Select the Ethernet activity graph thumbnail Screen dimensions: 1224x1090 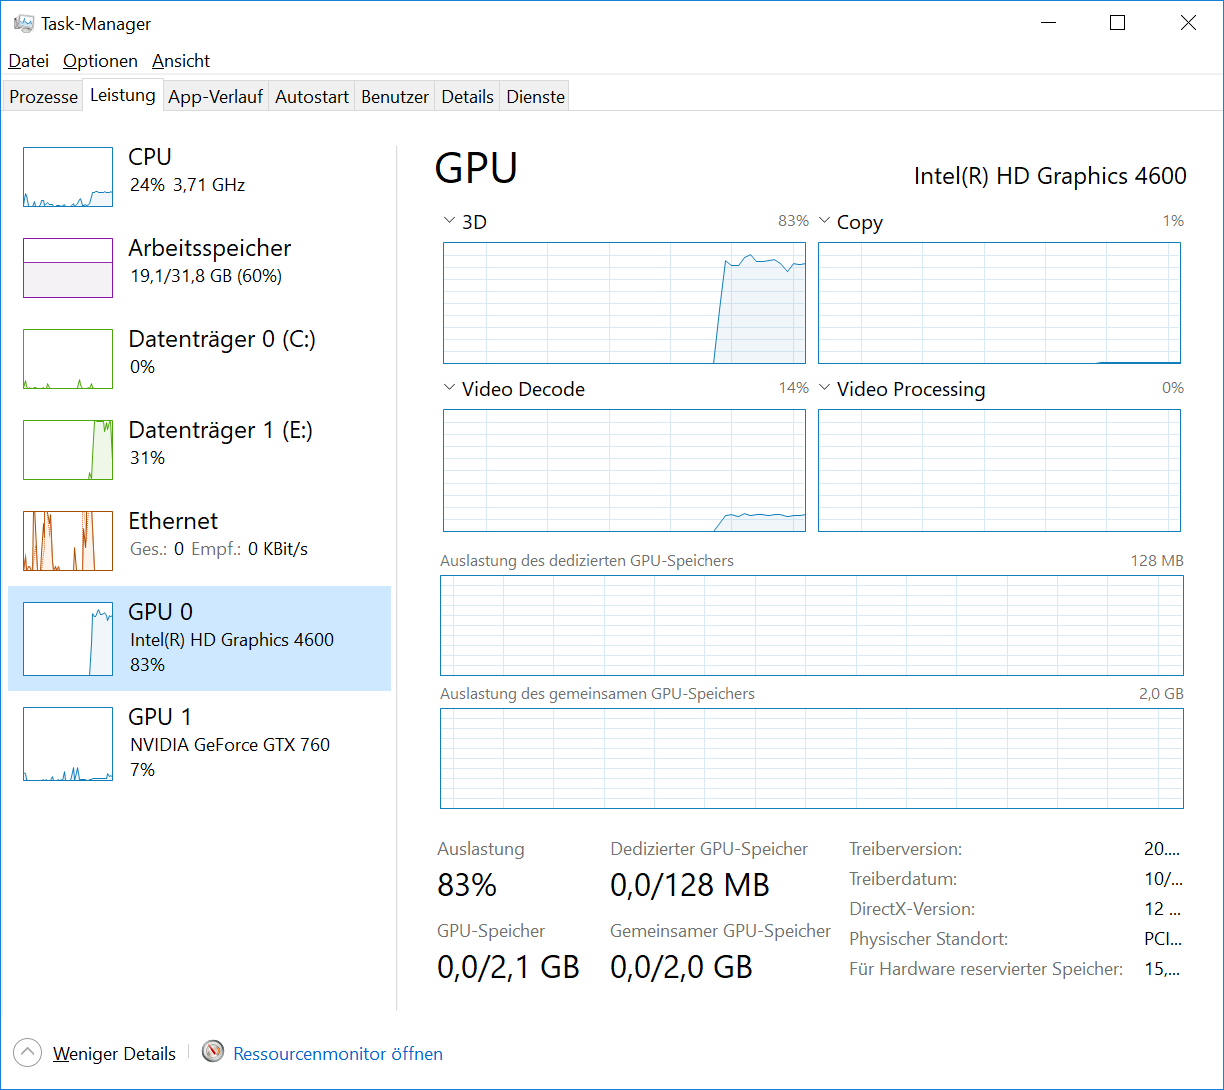click(68, 541)
